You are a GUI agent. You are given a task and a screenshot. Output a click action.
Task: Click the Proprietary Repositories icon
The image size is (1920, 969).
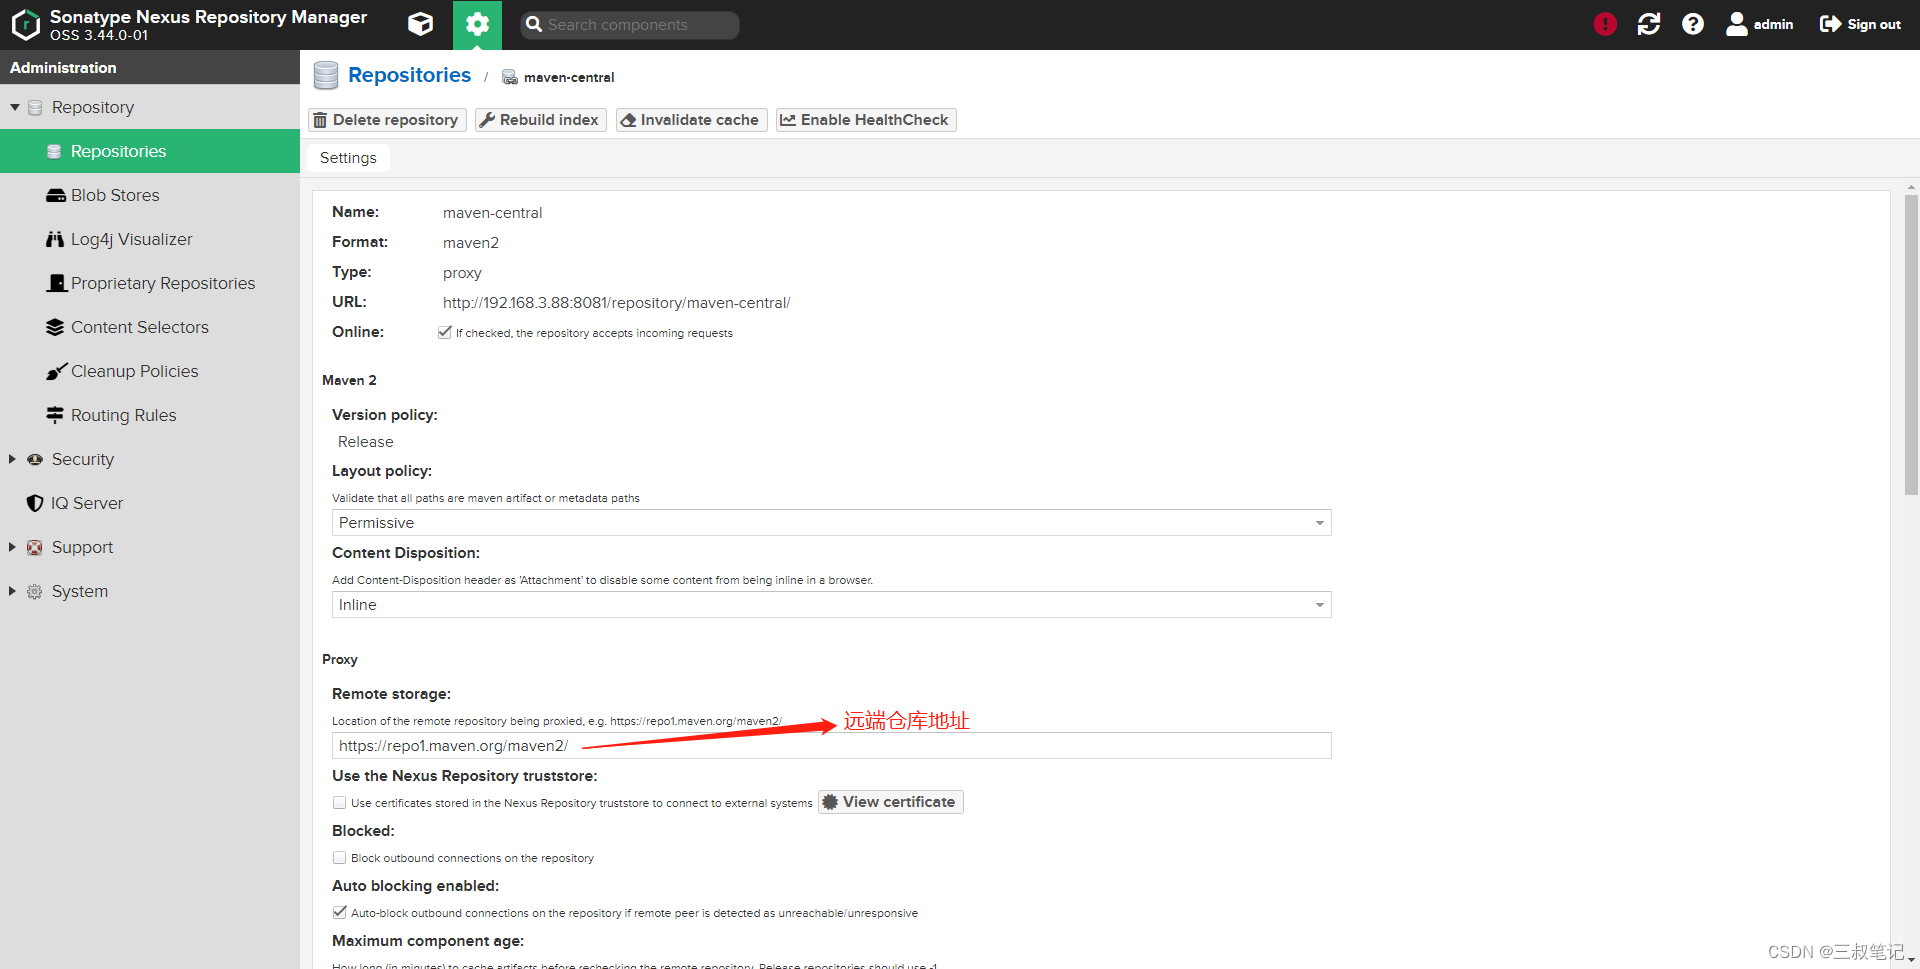(x=57, y=283)
